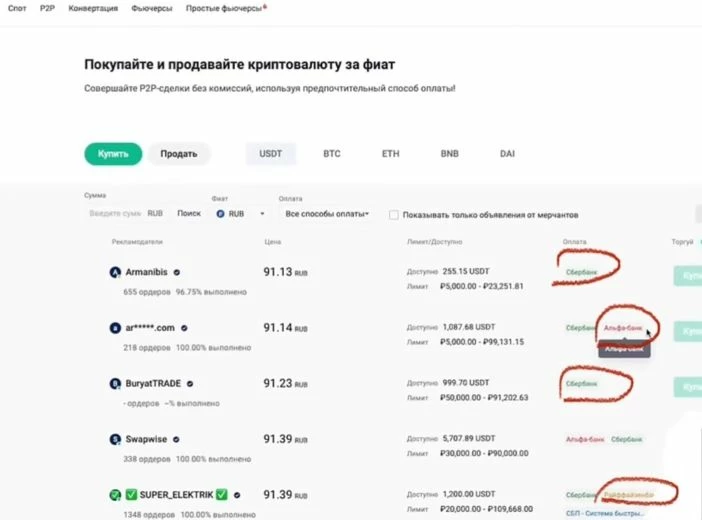The image size is (702, 520).
Task: Click verified badge next to ar*****.com
Action: pos(184,328)
